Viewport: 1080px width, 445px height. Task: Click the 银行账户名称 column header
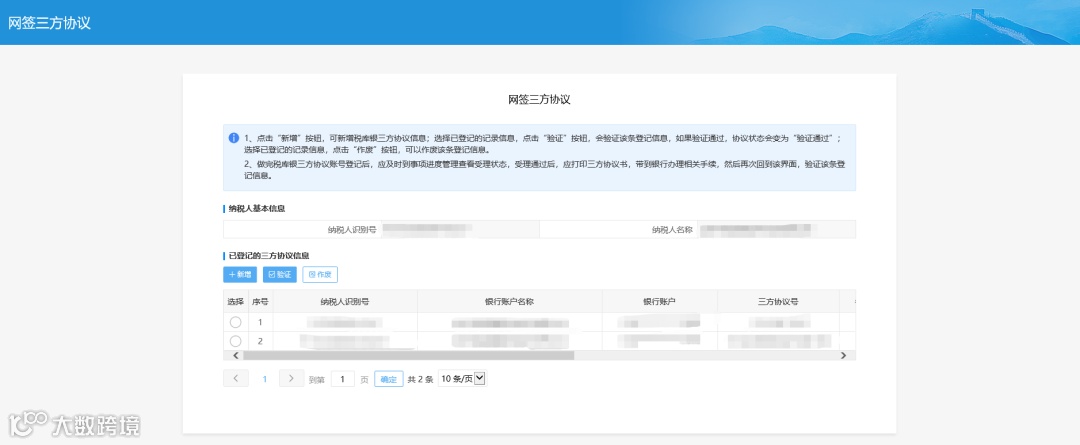(x=510, y=302)
